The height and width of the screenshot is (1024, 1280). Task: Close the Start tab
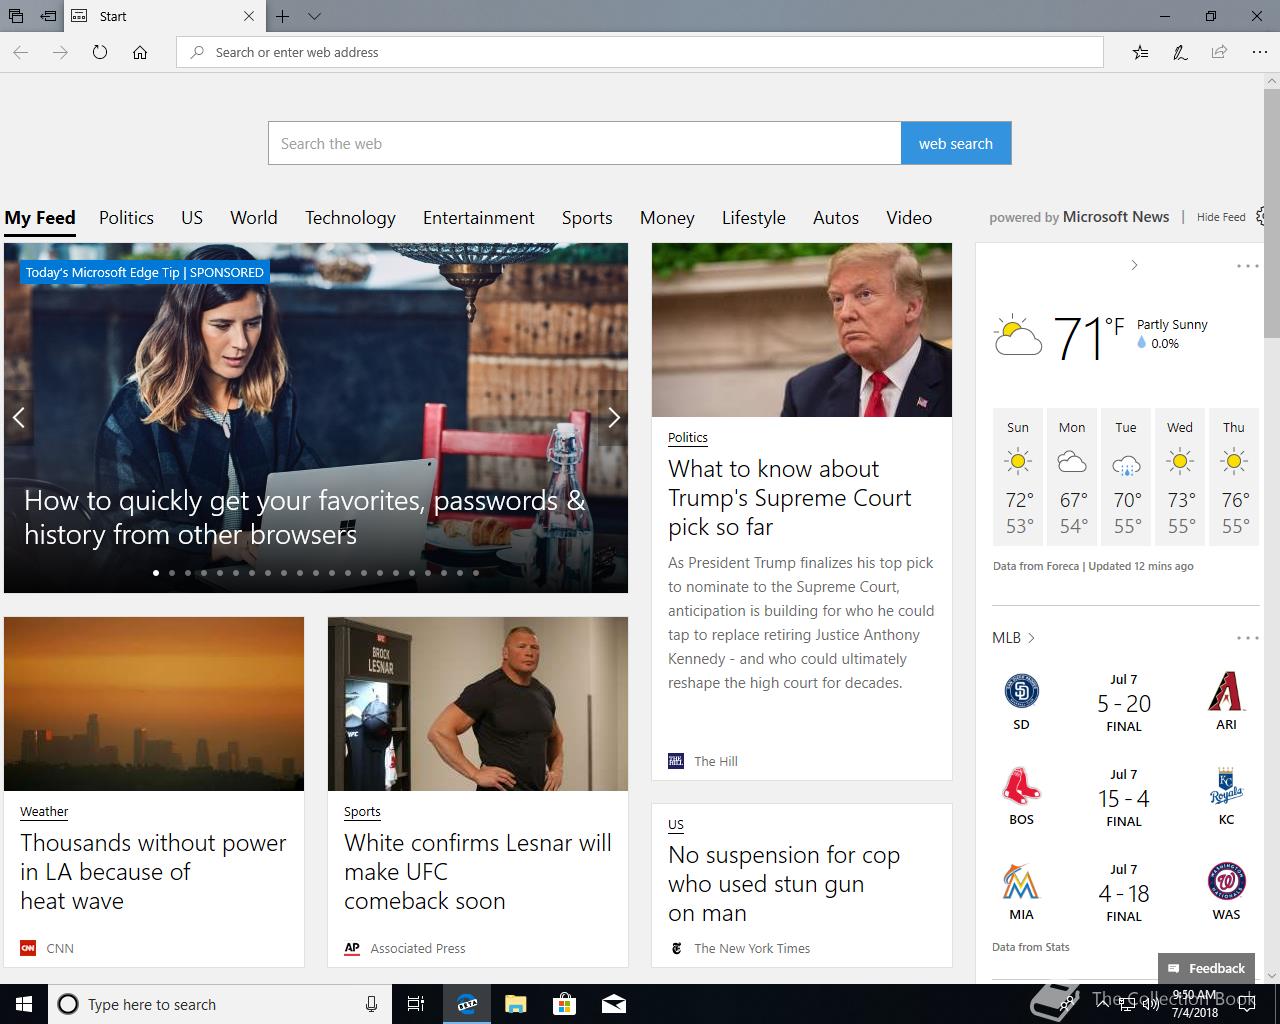[249, 16]
